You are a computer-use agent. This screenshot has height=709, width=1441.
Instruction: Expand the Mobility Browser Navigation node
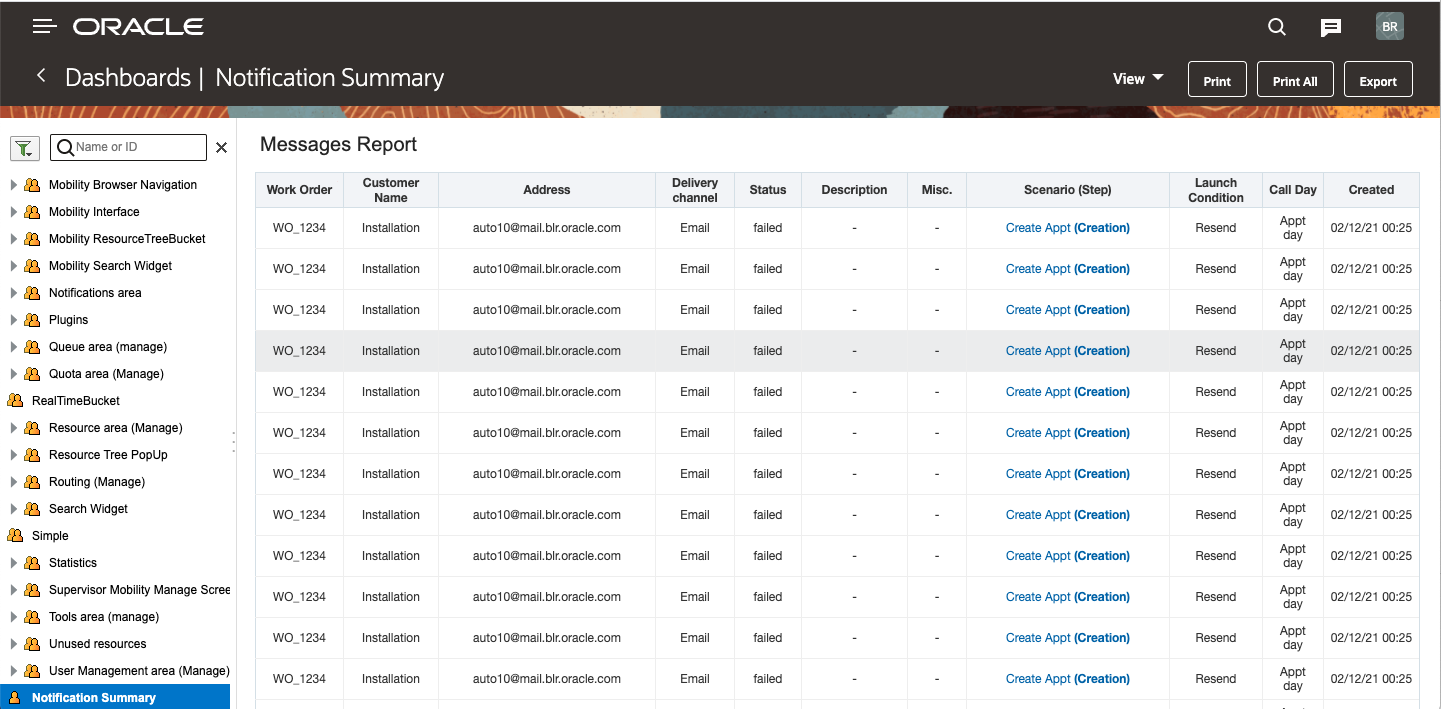pos(14,185)
